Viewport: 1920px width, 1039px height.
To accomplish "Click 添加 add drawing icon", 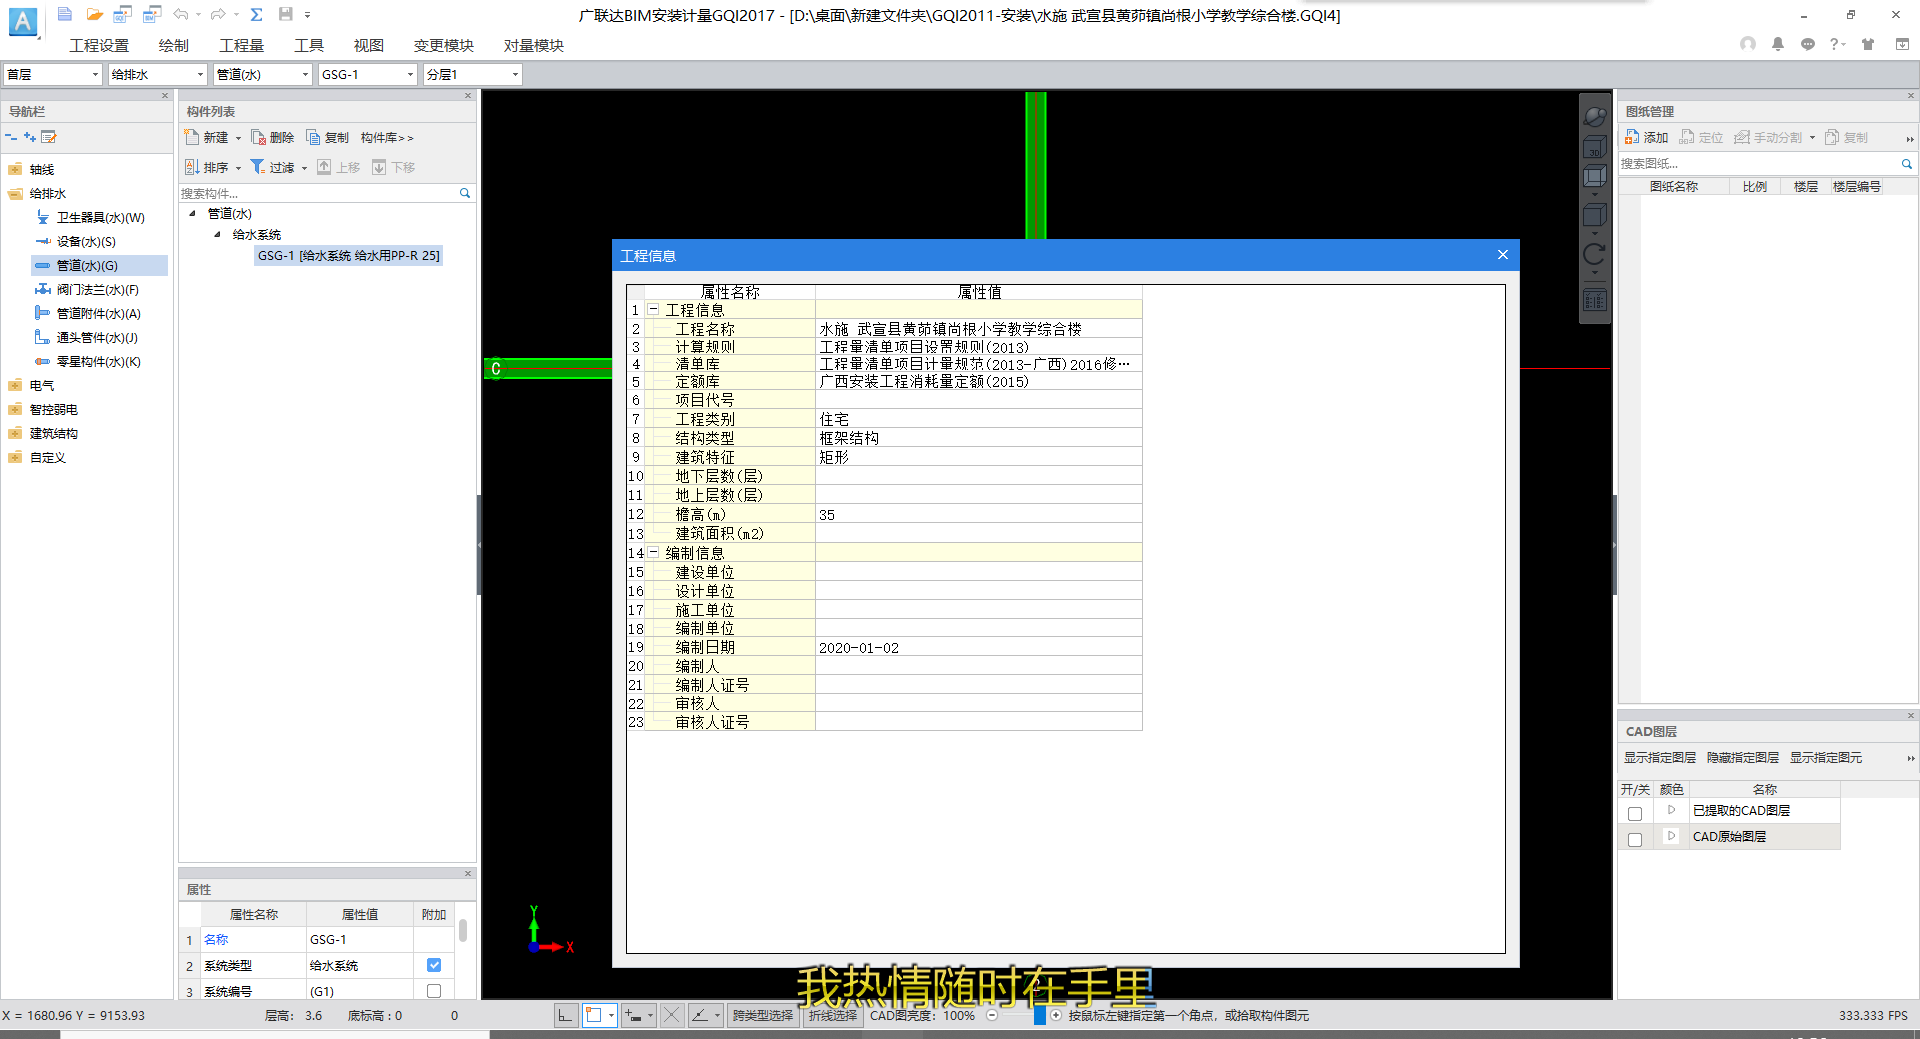I will (1647, 138).
